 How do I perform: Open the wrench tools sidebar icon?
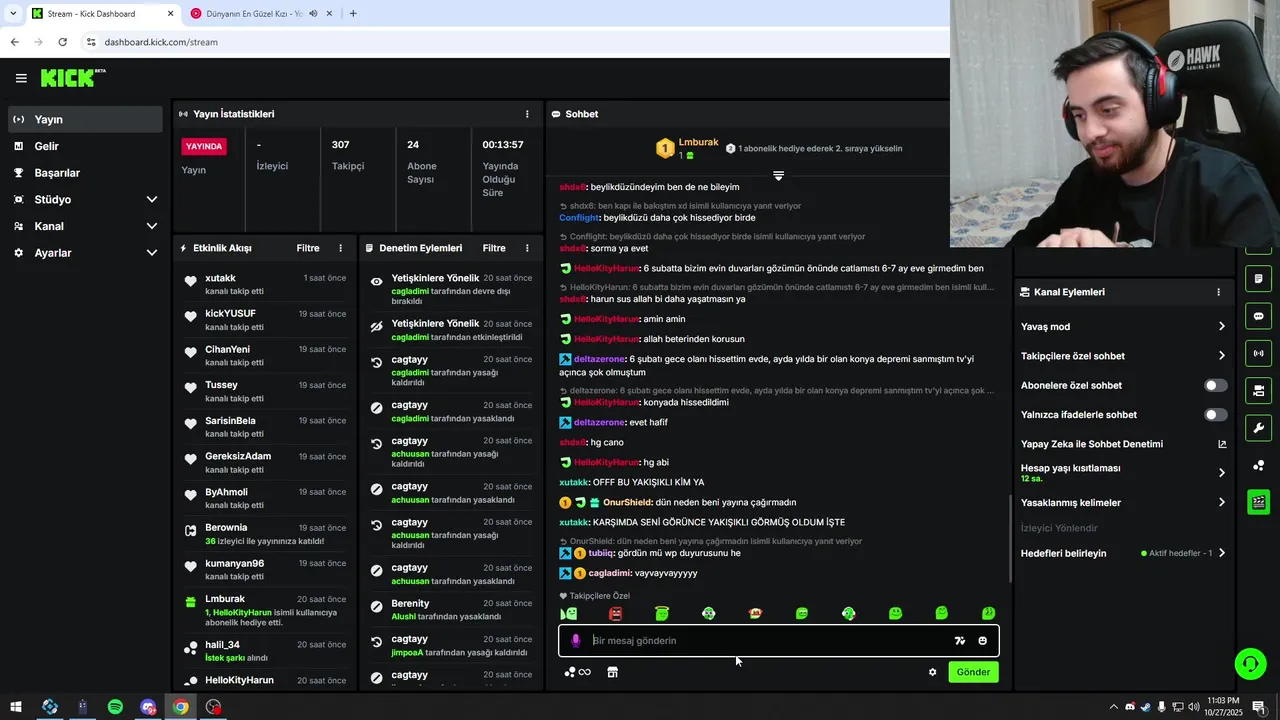coord(1259,428)
